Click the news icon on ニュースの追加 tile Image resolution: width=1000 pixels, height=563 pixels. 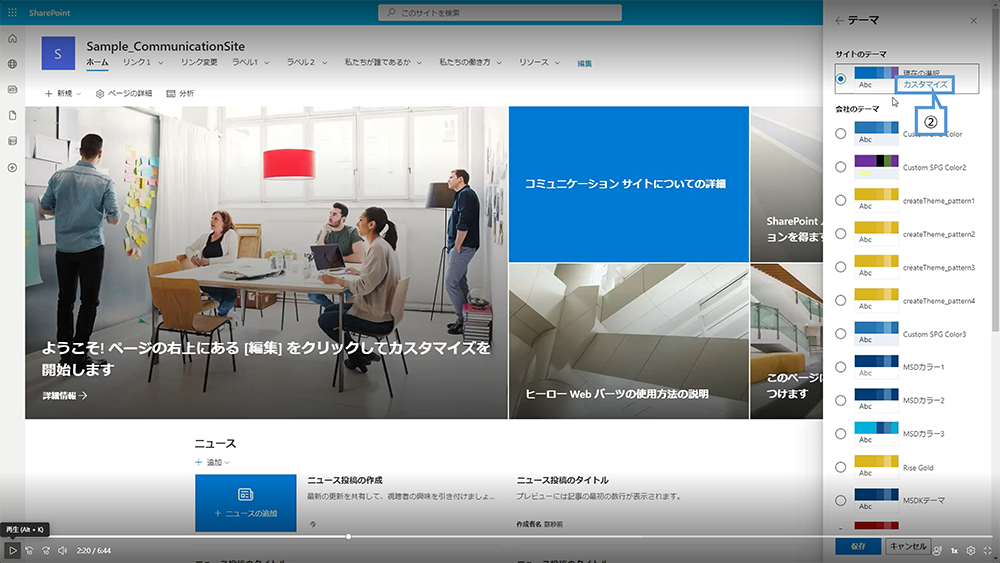(x=246, y=494)
